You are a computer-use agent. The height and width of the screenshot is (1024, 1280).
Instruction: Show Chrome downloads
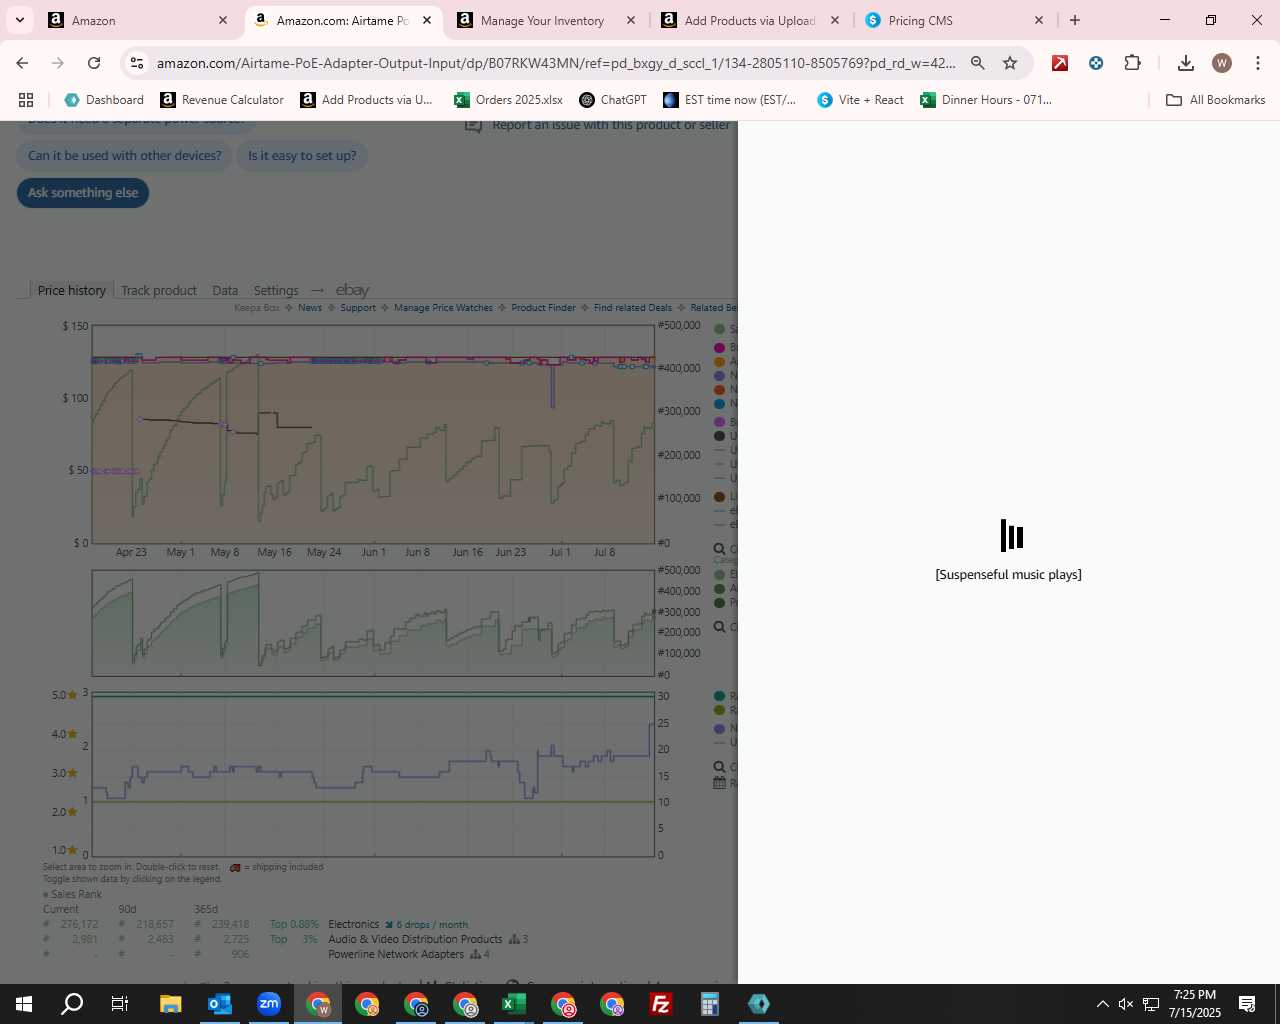click(x=1186, y=63)
